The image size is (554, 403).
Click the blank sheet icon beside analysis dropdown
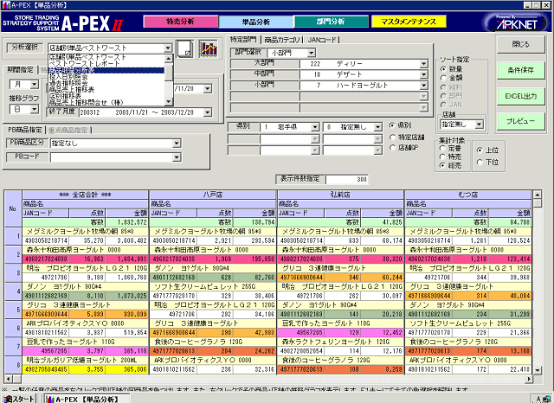coord(185,49)
